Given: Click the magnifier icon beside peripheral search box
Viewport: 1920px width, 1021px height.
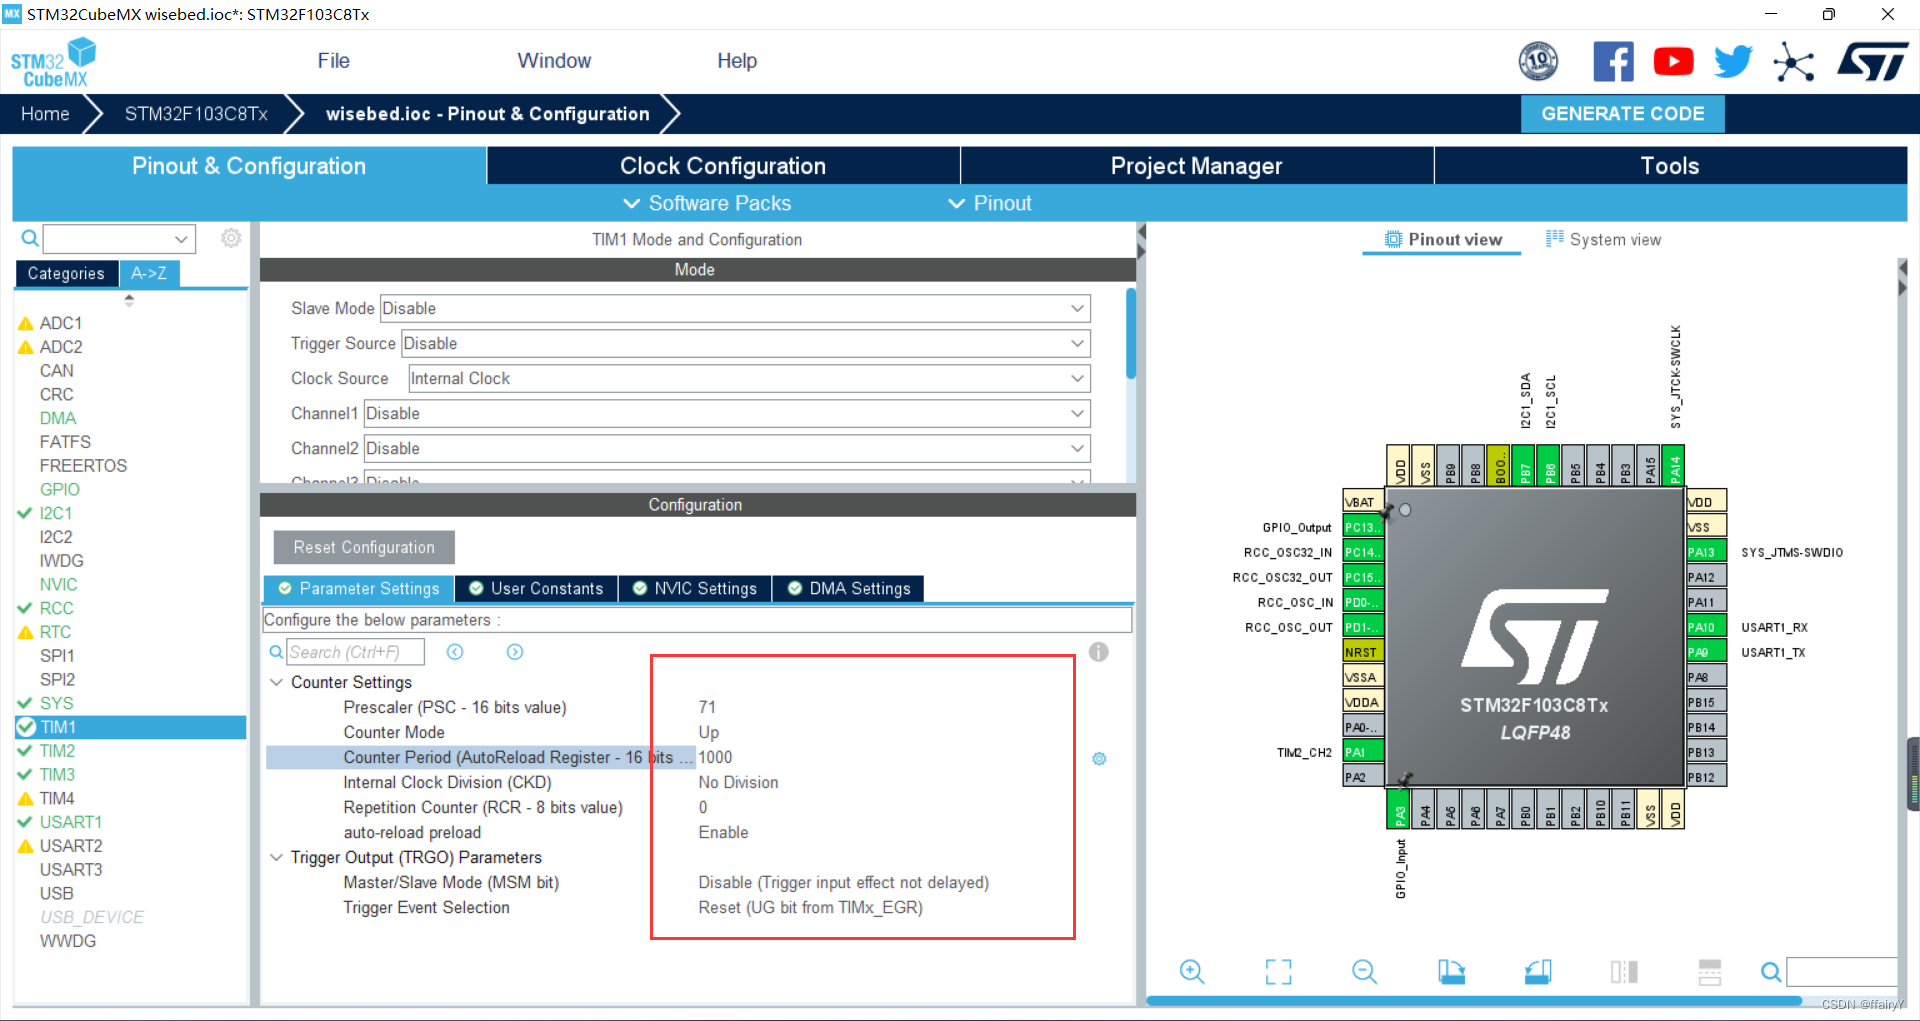Looking at the screenshot, I should [30, 238].
